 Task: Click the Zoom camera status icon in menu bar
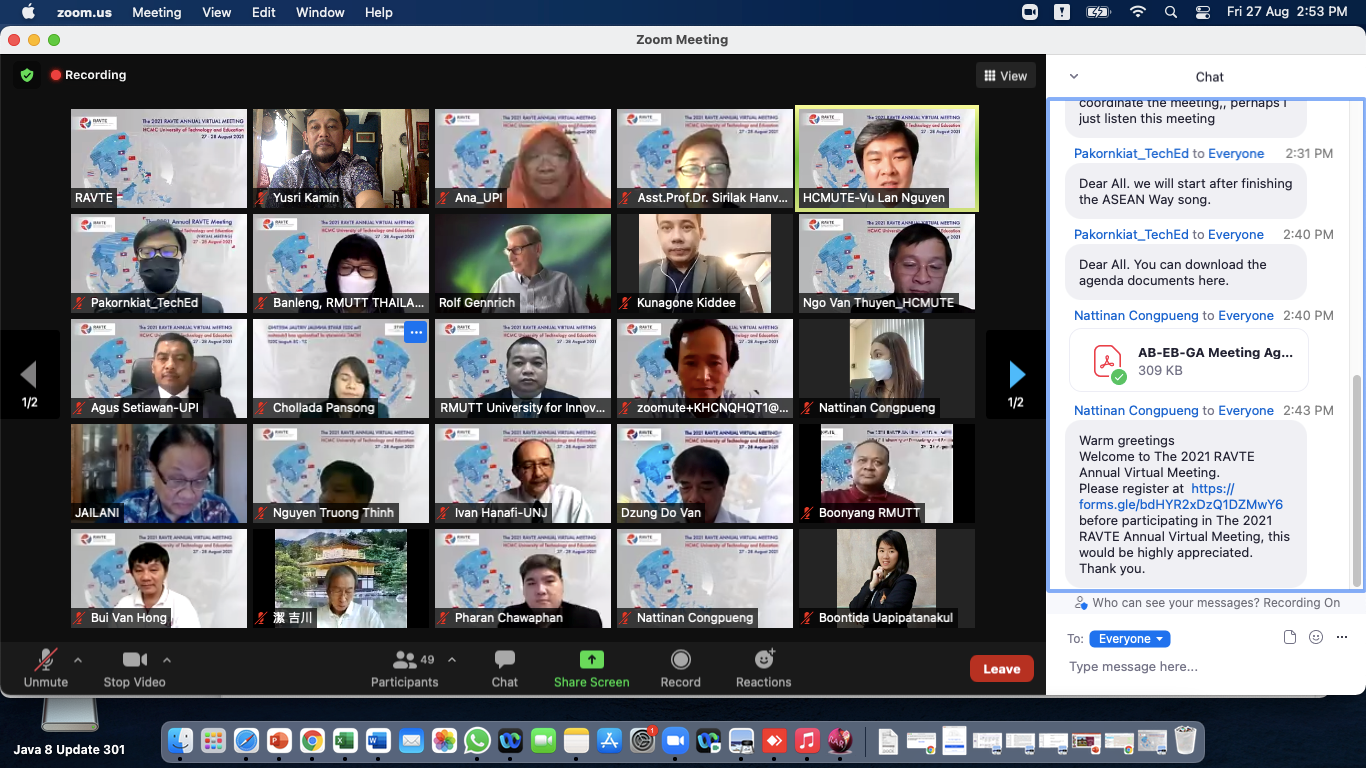click(x=1030, y=12)
